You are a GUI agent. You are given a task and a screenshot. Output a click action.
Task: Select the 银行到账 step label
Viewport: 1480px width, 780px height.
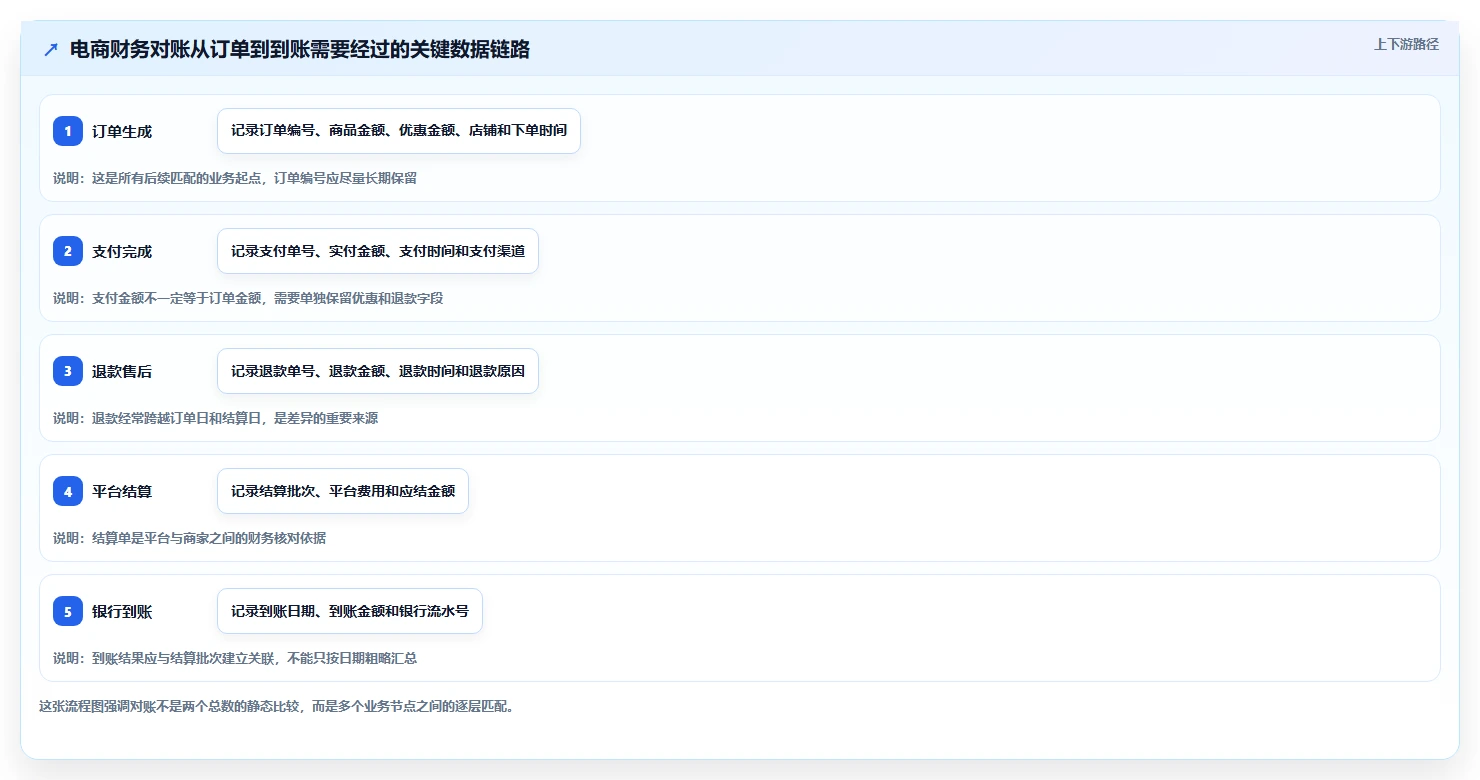tap(122, 611)
